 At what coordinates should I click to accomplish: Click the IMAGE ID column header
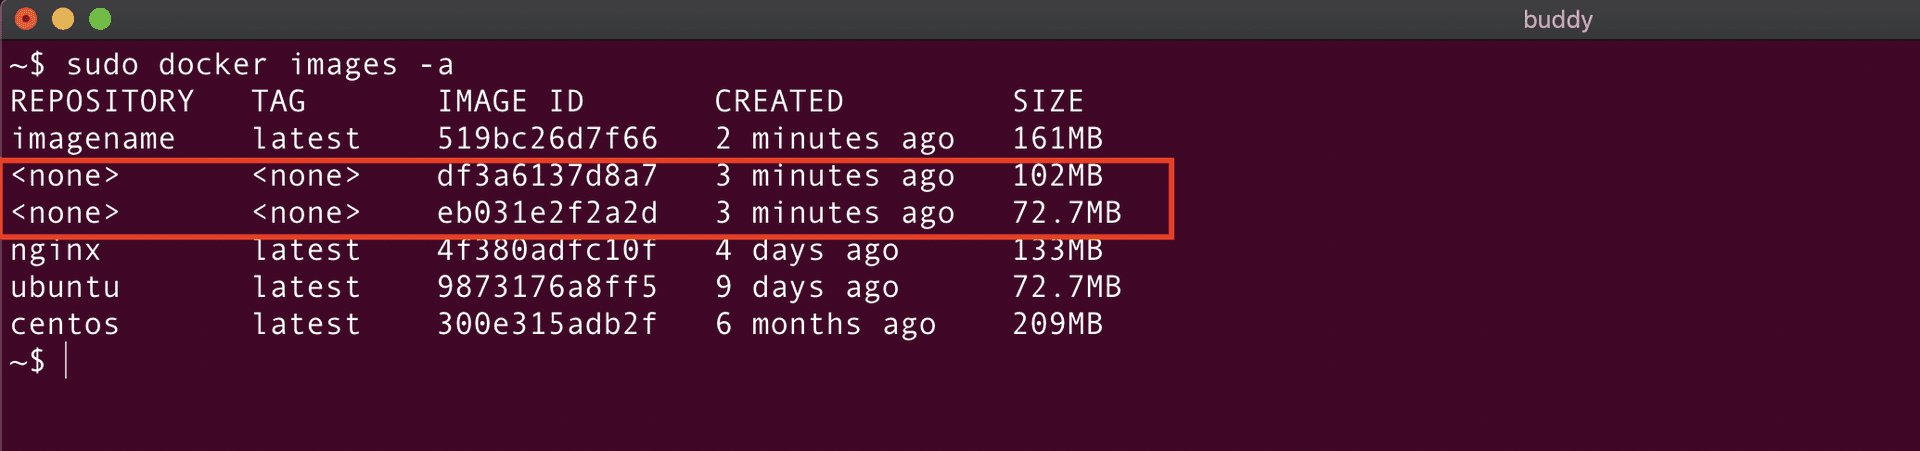pyautogui.click(x=510, y=102)
